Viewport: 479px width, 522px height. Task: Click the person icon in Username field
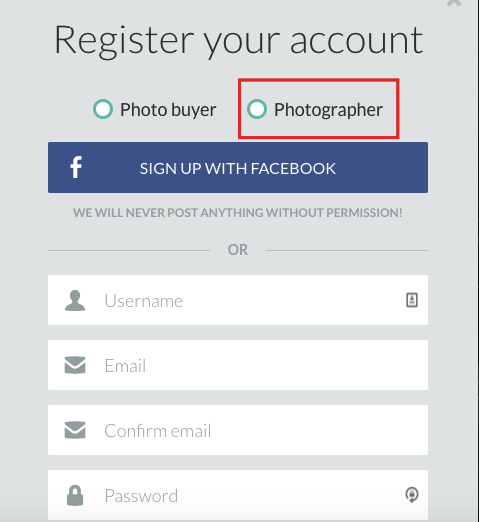coord(75,300)
